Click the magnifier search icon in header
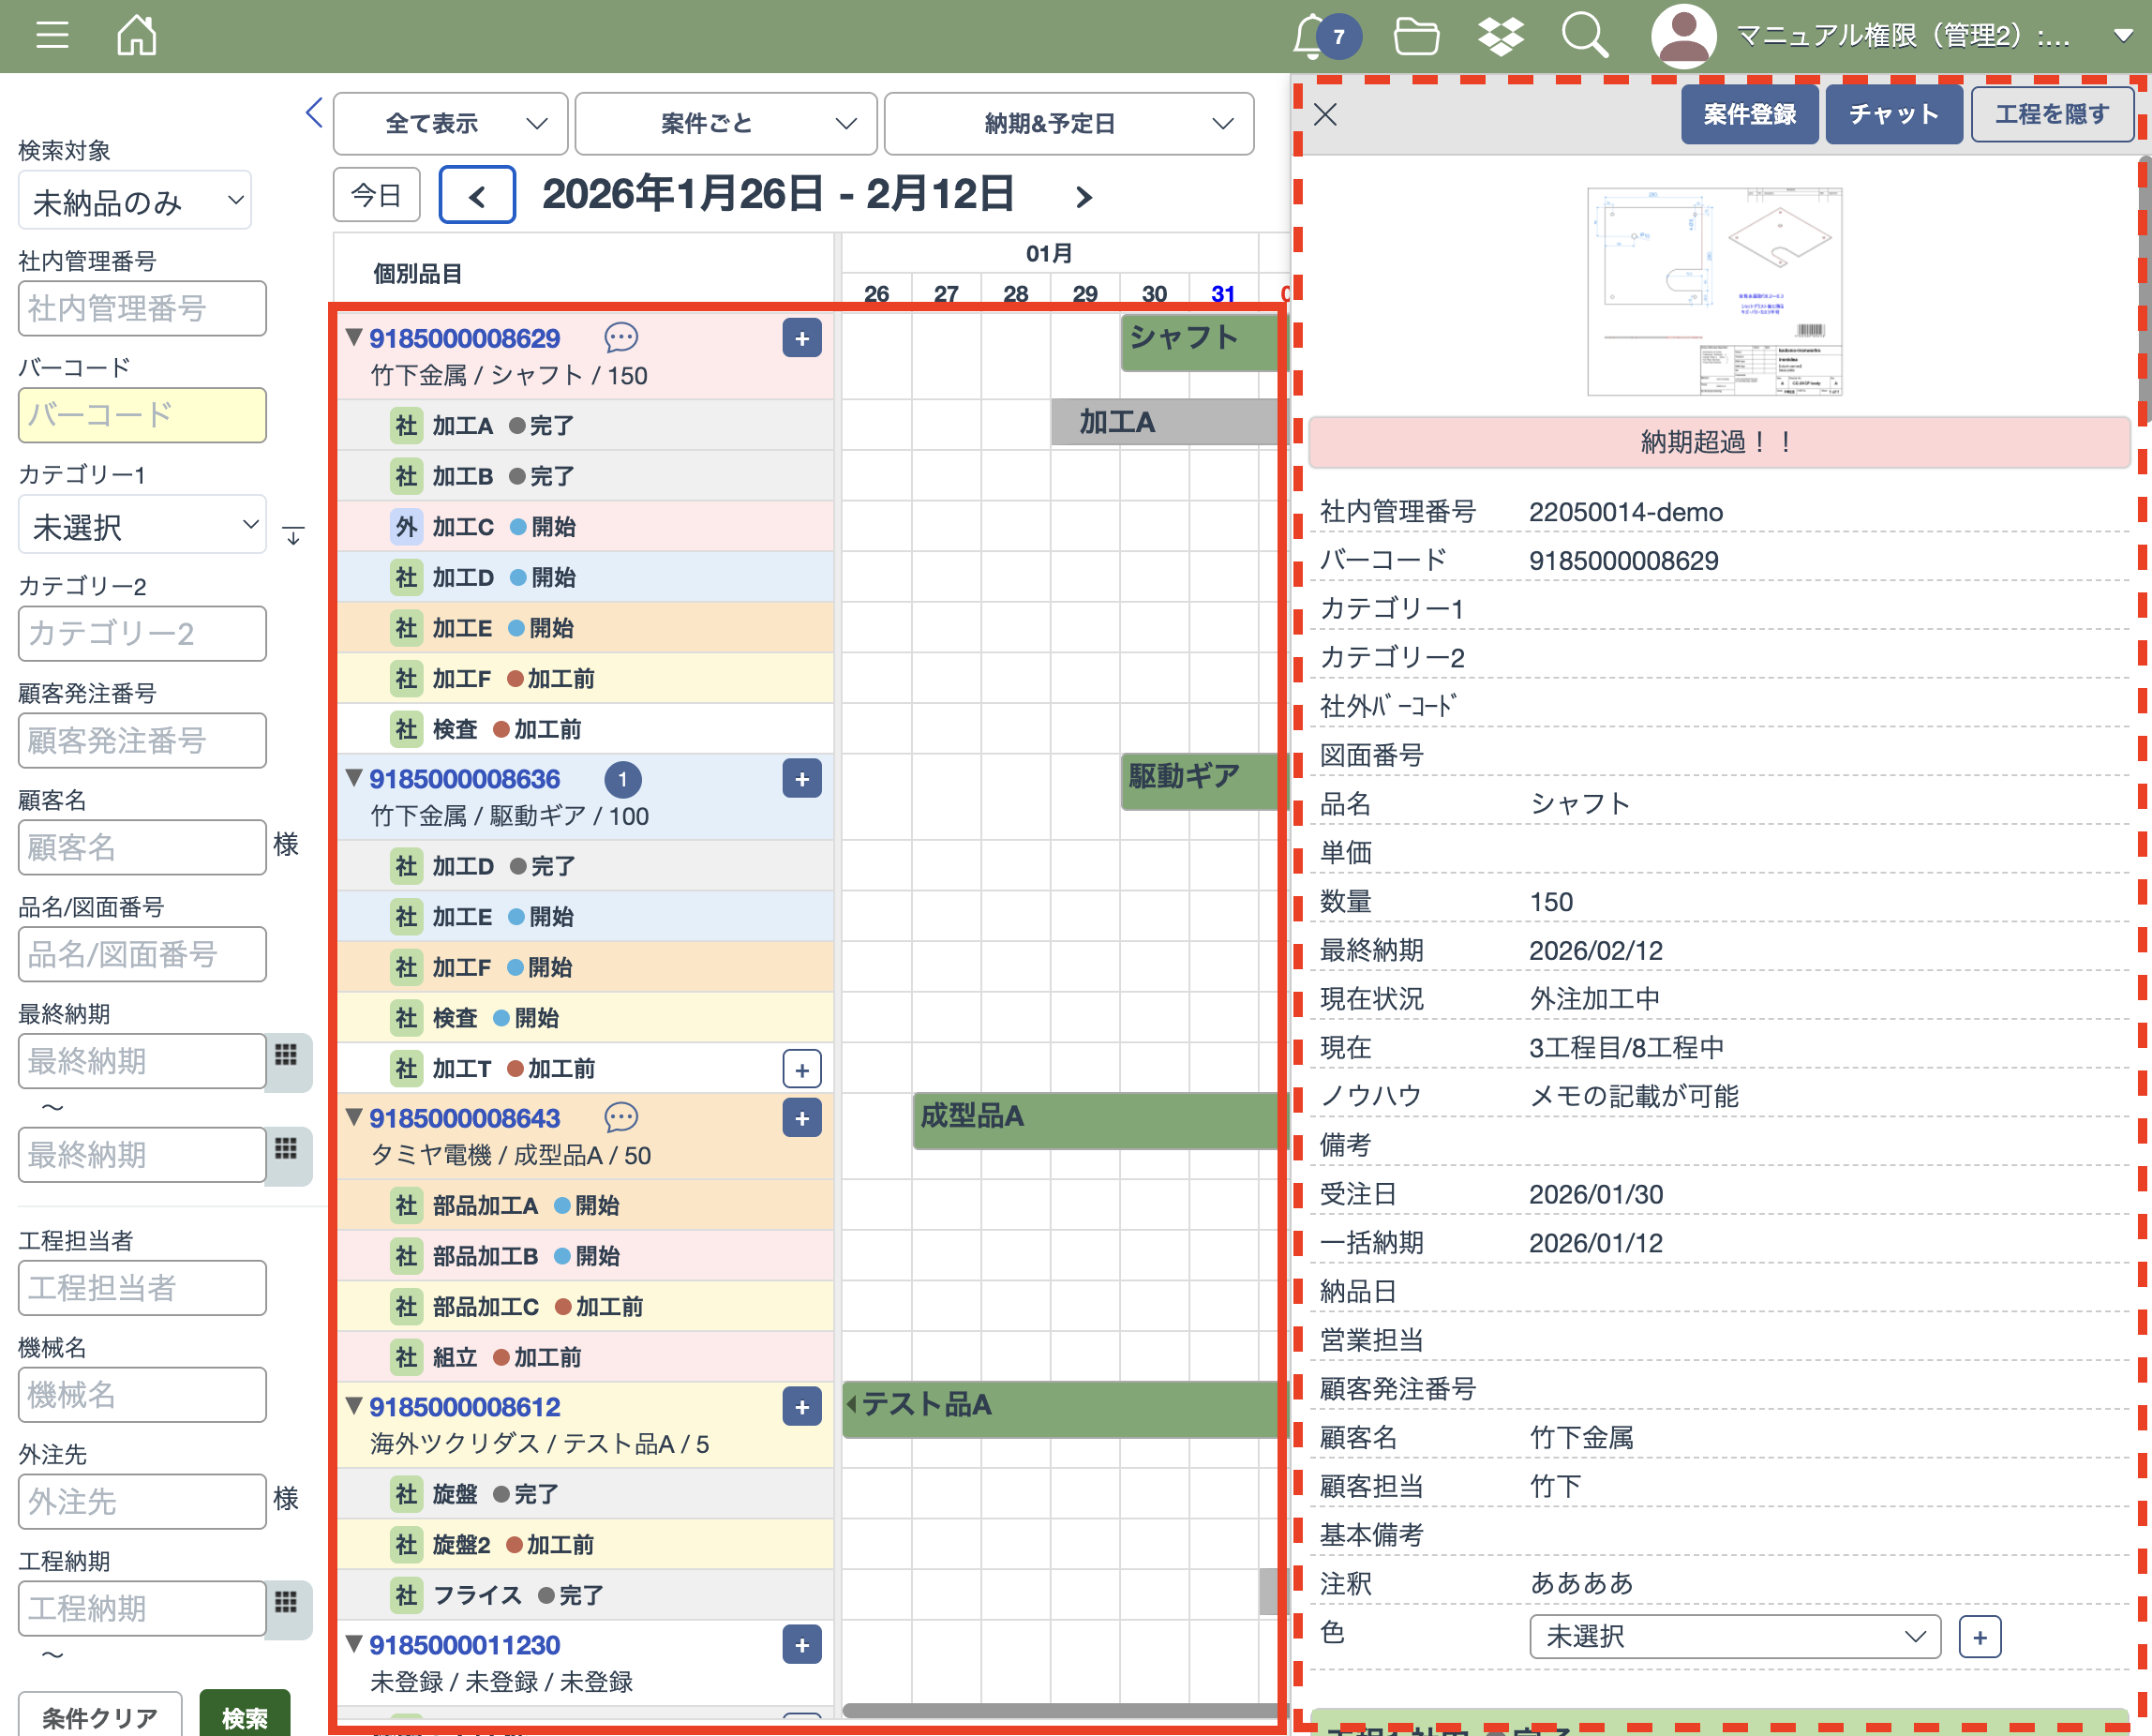 click(x=1584, y=37)
